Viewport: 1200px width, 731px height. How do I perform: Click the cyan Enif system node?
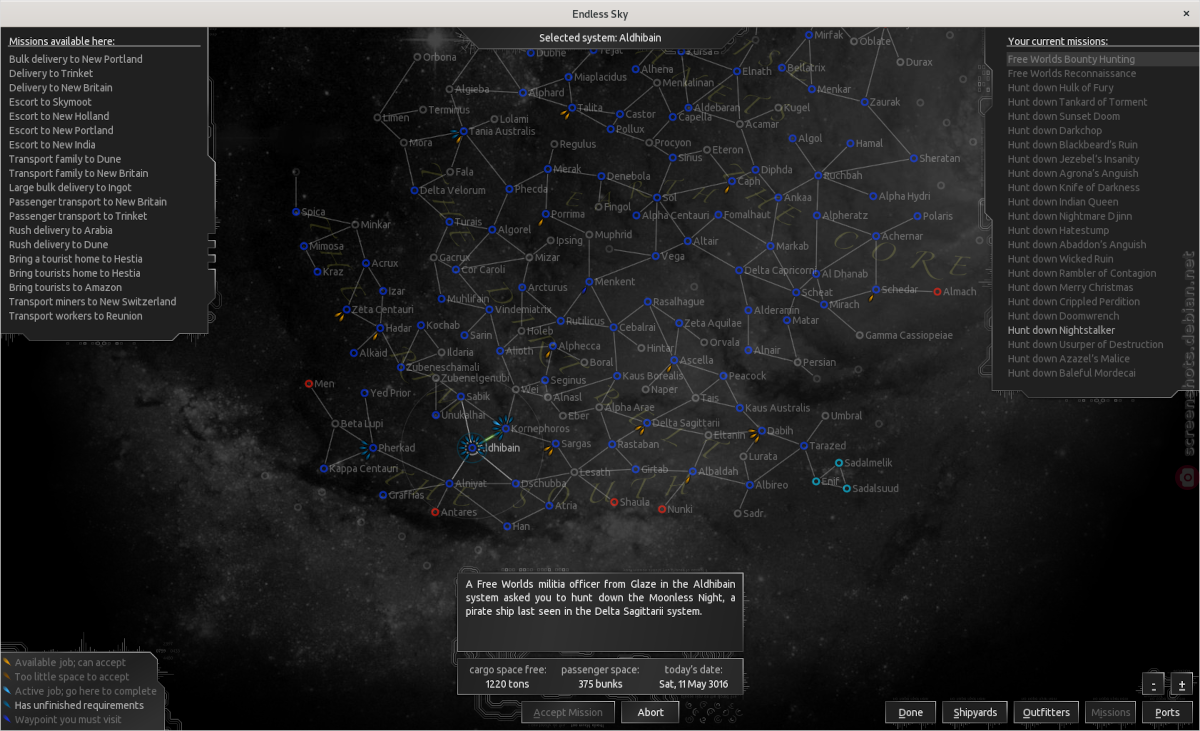click(816, 481)
